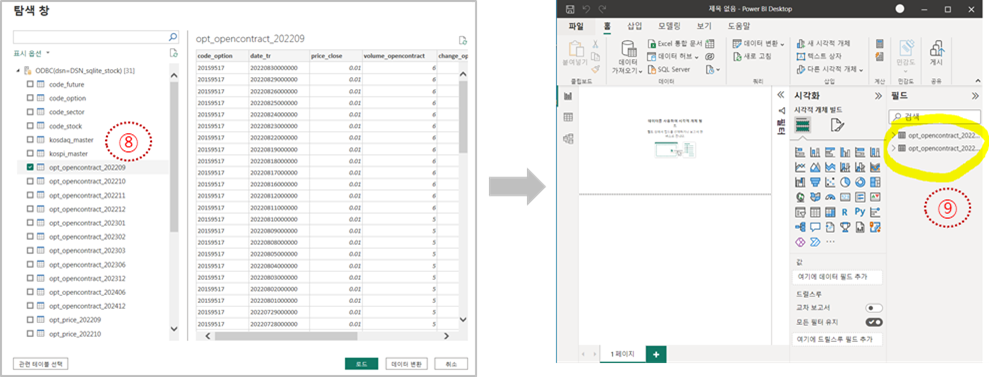Insert a 텍스트 상자 (text box)

[x=819, y=56]
